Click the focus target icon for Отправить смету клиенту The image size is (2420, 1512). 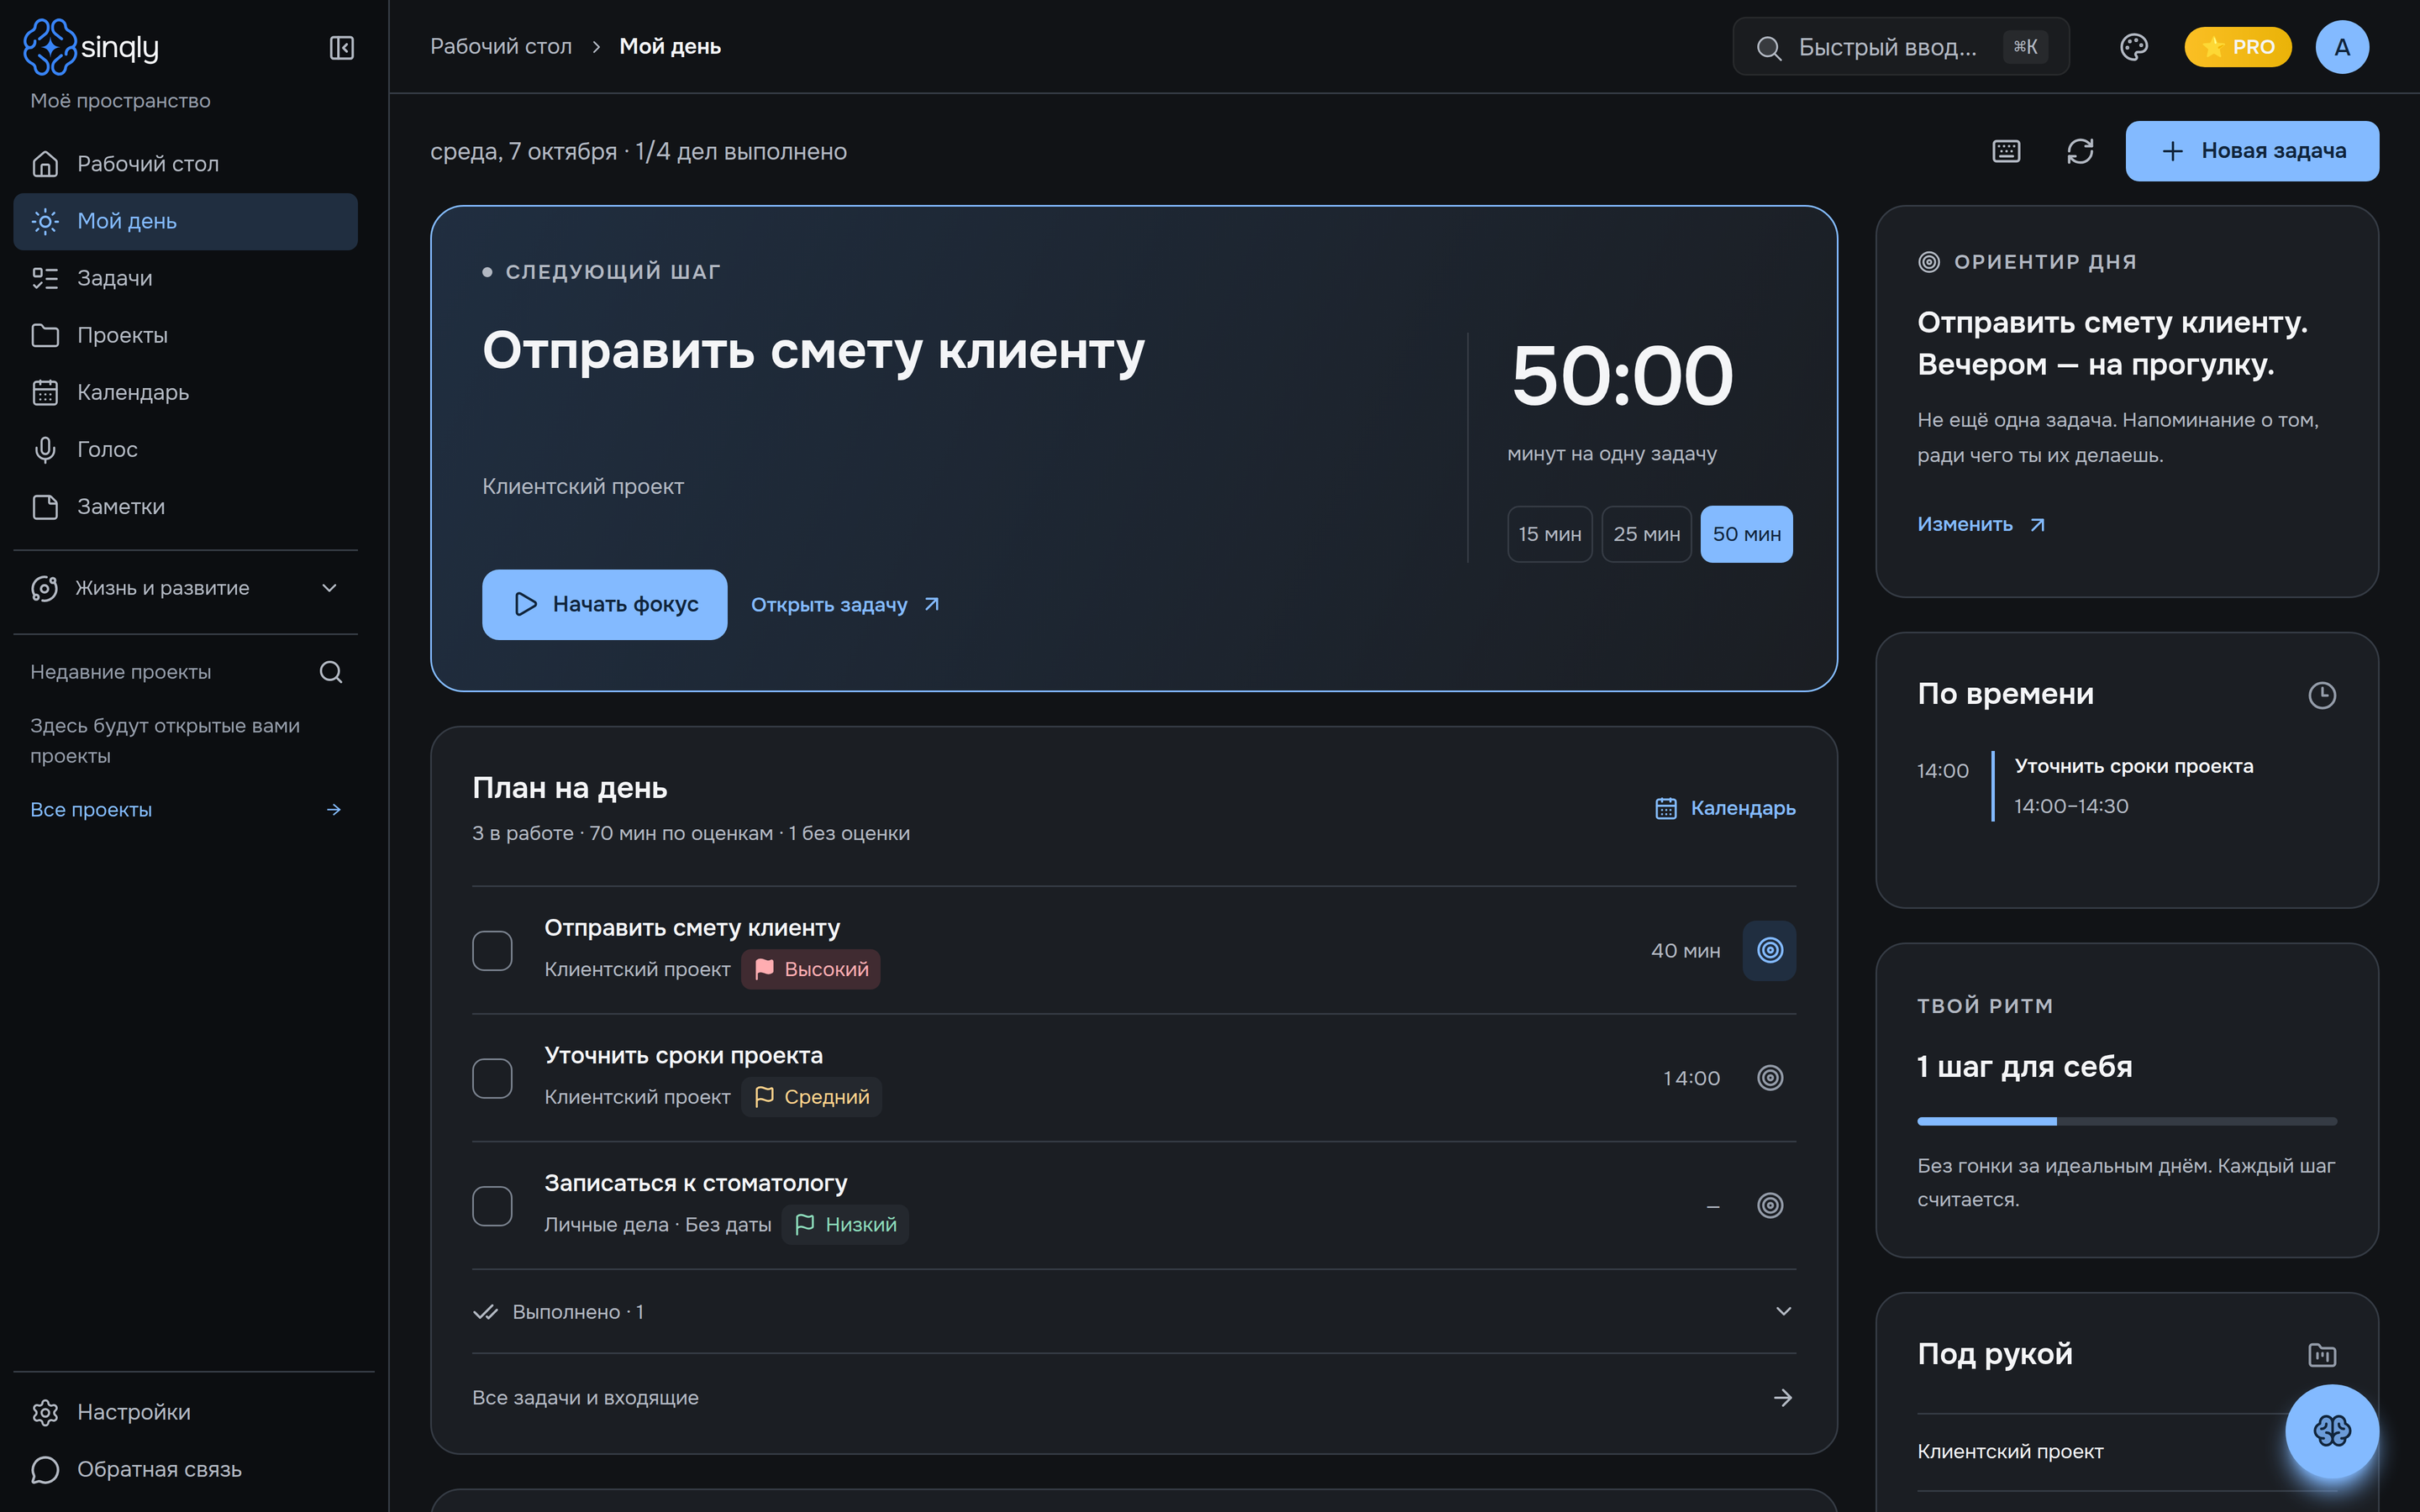[1770, 950]
